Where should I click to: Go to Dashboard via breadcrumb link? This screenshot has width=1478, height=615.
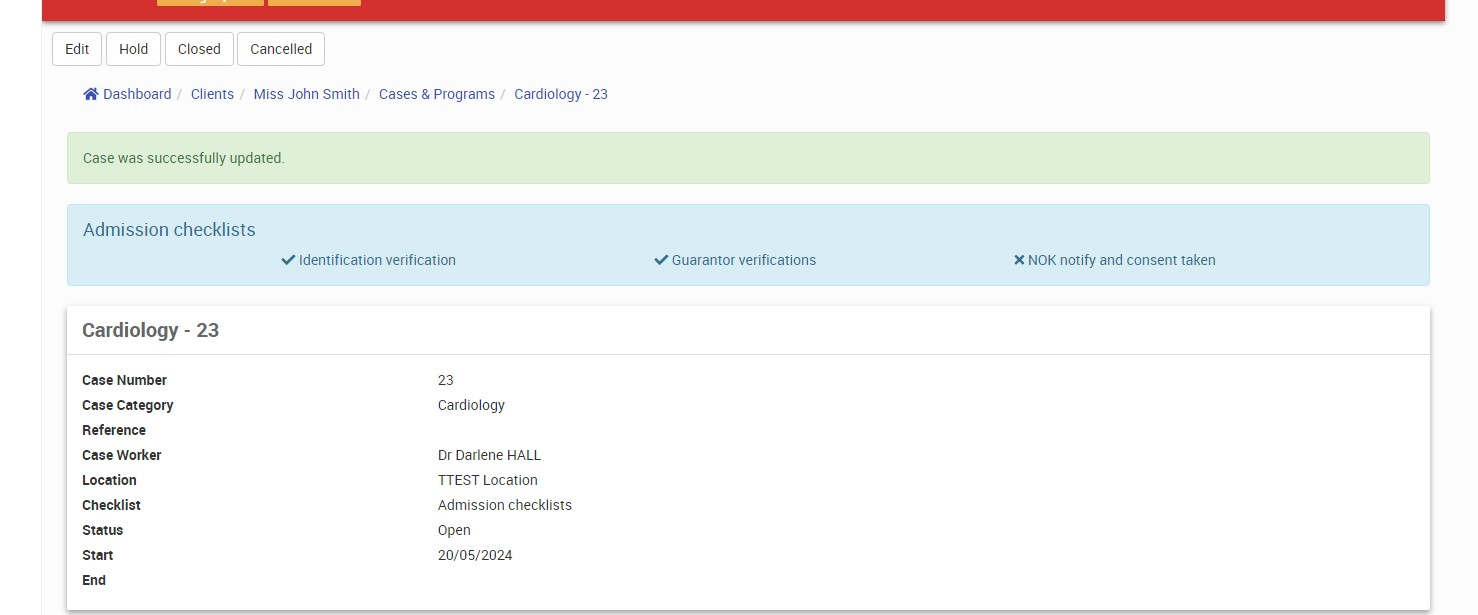(137, 94)
